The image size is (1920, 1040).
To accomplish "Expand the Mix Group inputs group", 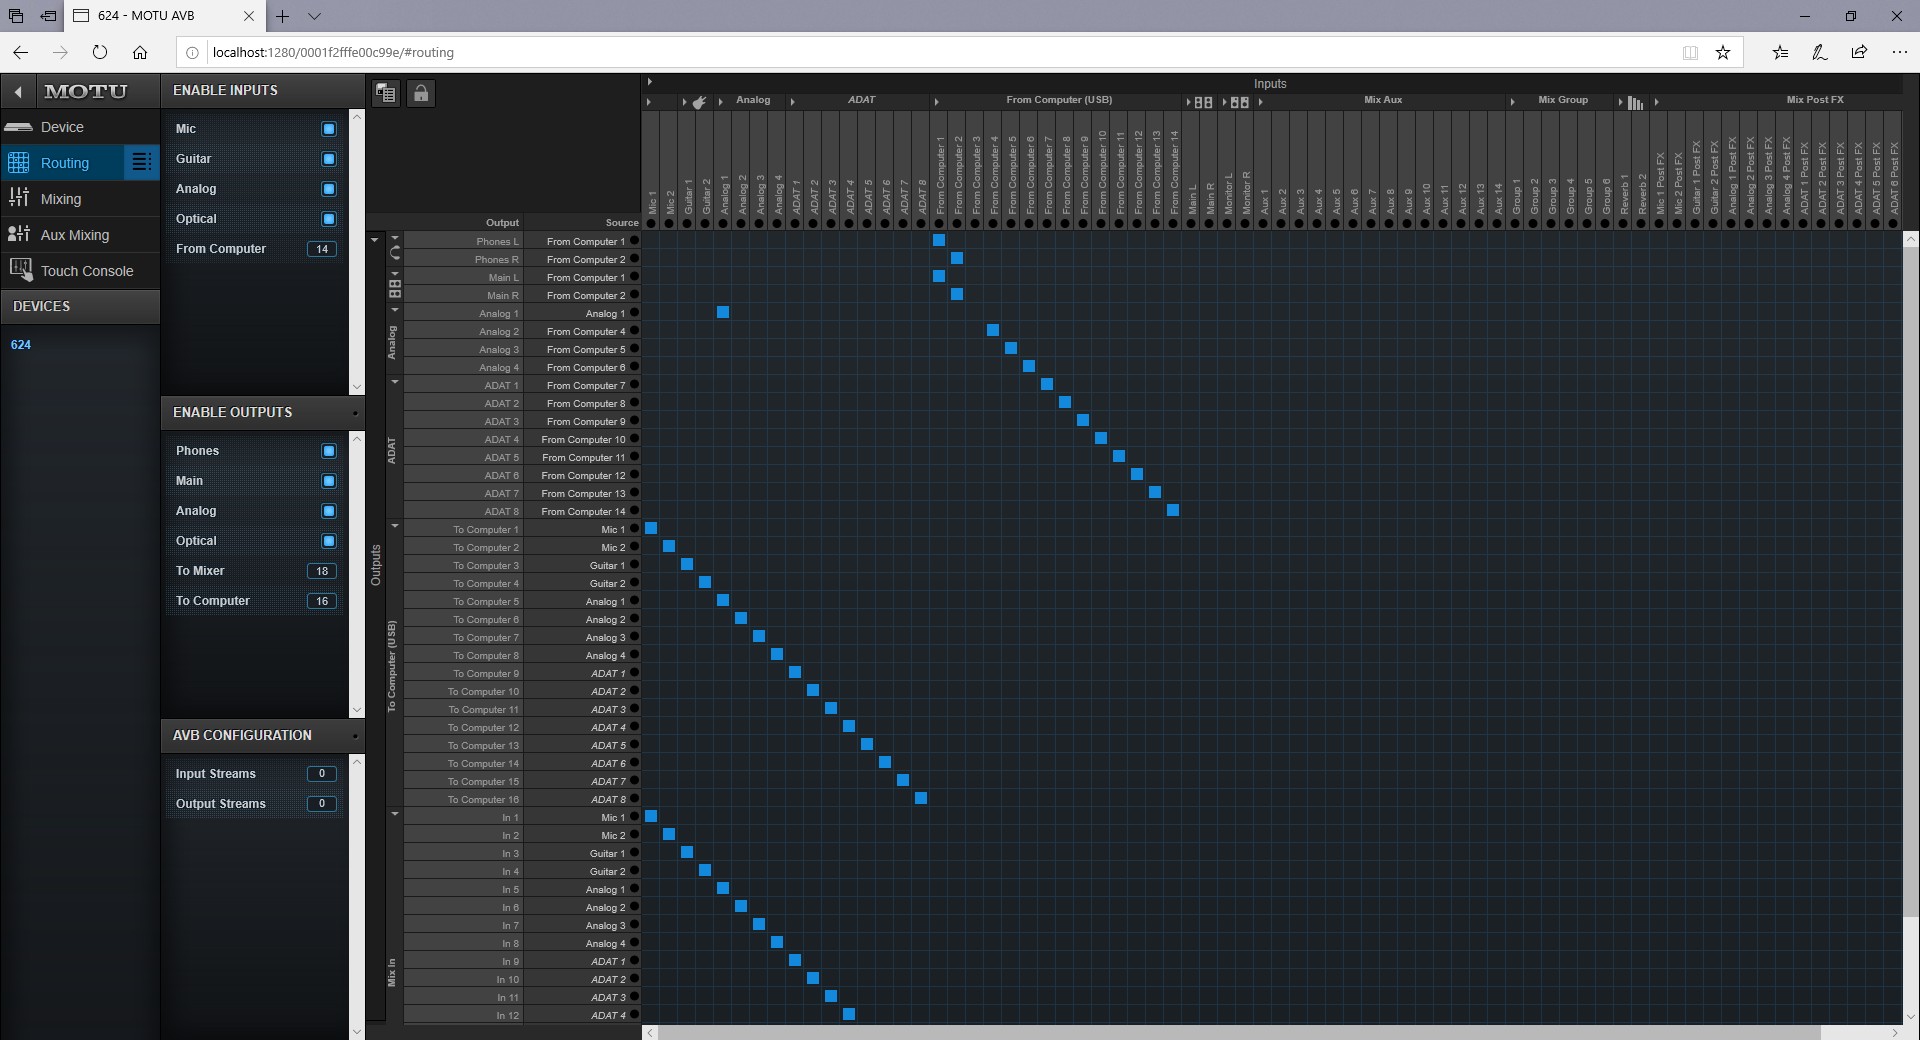I will point(1512,101).
